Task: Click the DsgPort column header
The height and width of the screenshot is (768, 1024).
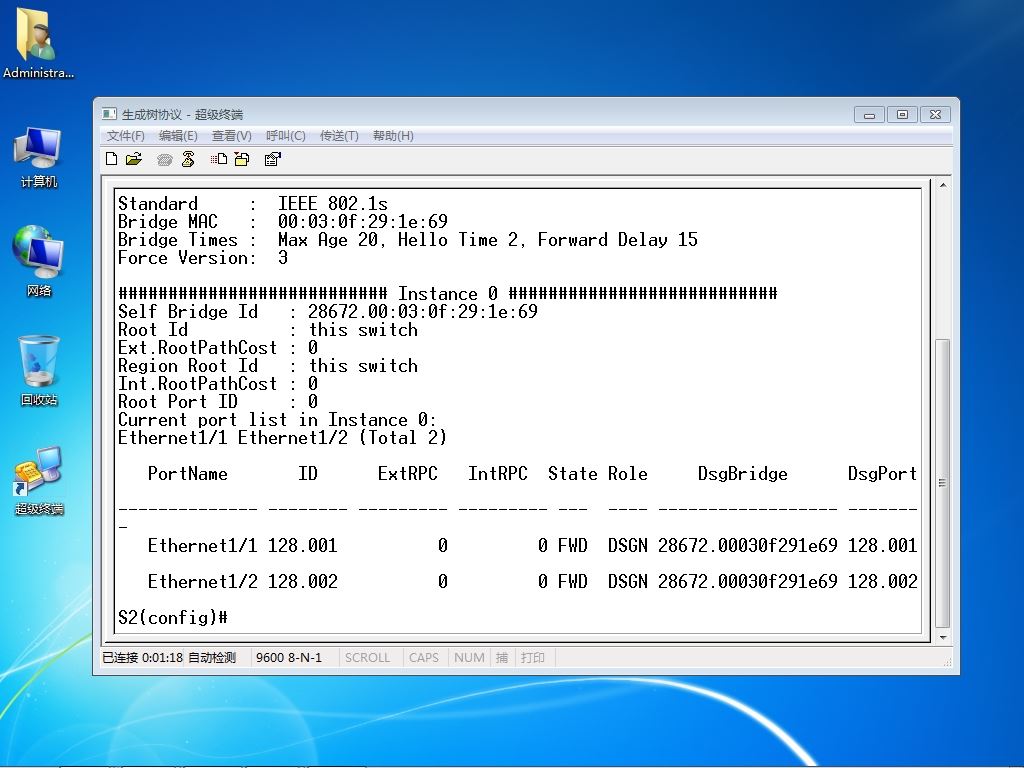Action: [x=882, y=473]
